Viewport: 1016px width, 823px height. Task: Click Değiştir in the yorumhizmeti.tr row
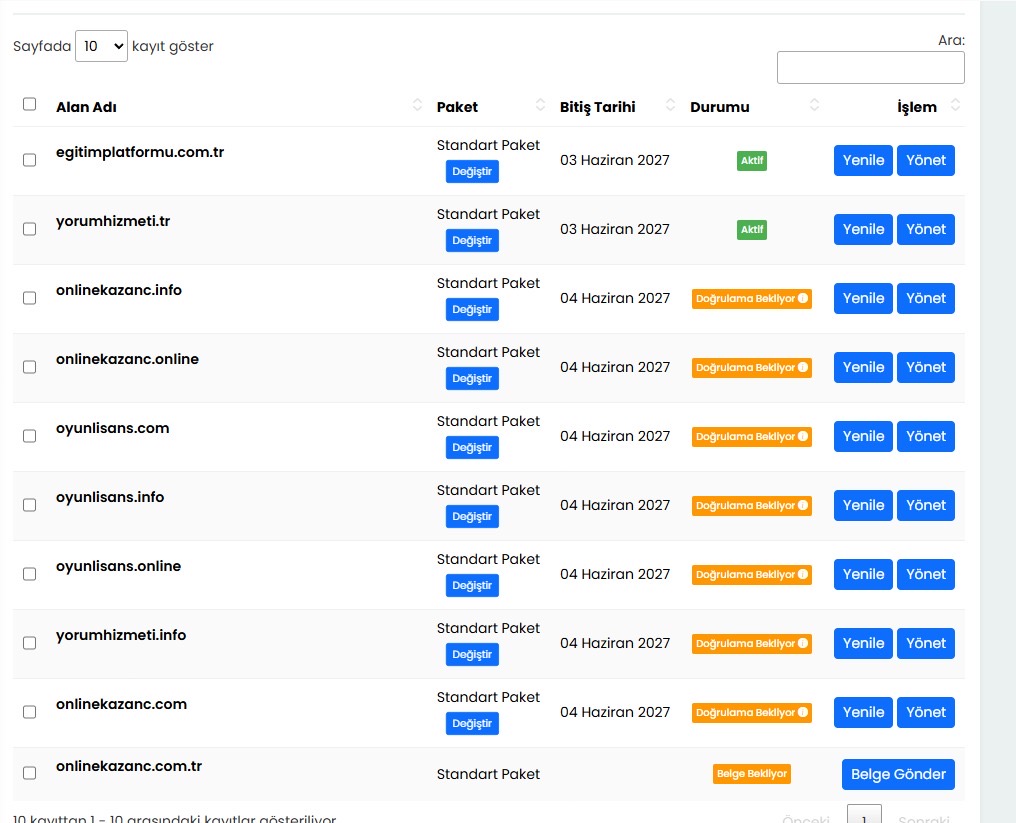(x=472, y=240)
